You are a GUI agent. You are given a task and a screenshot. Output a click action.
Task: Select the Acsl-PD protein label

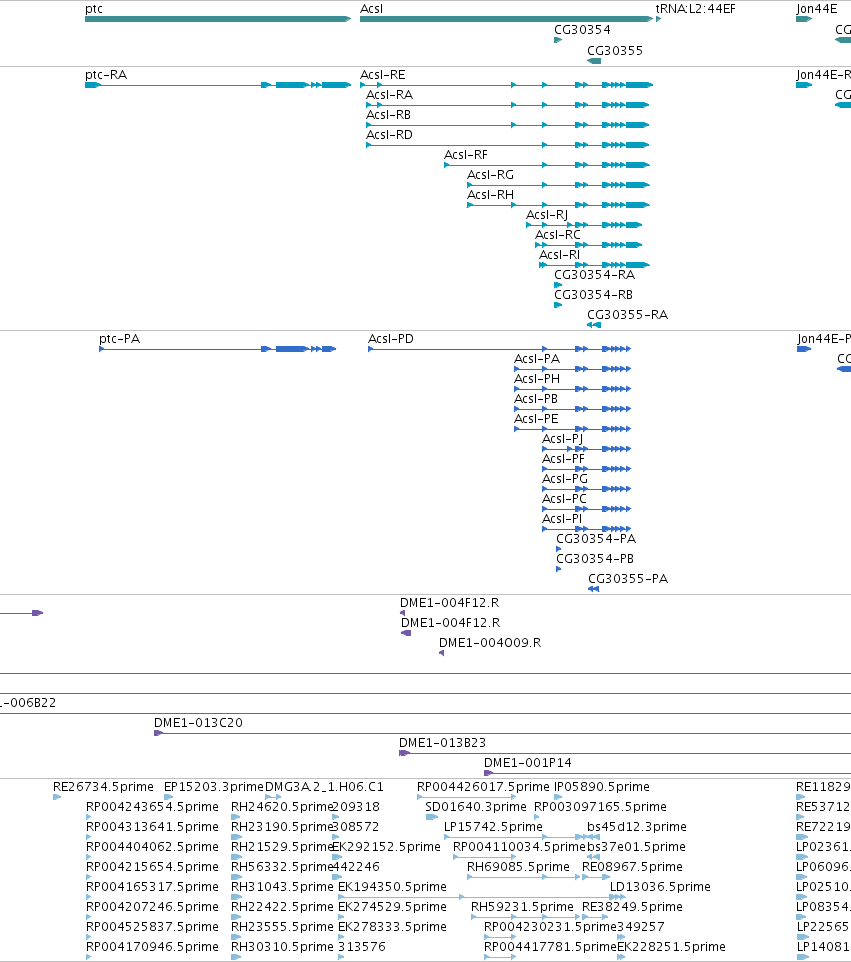(x=390, y=339)
